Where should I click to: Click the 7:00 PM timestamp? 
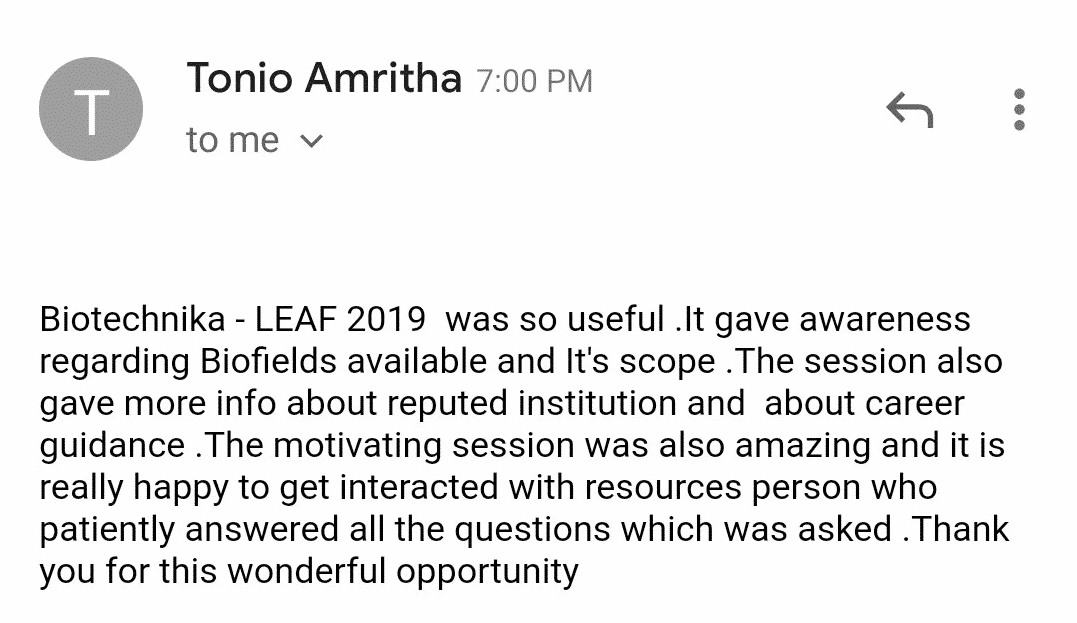click(x=534, y=81)
